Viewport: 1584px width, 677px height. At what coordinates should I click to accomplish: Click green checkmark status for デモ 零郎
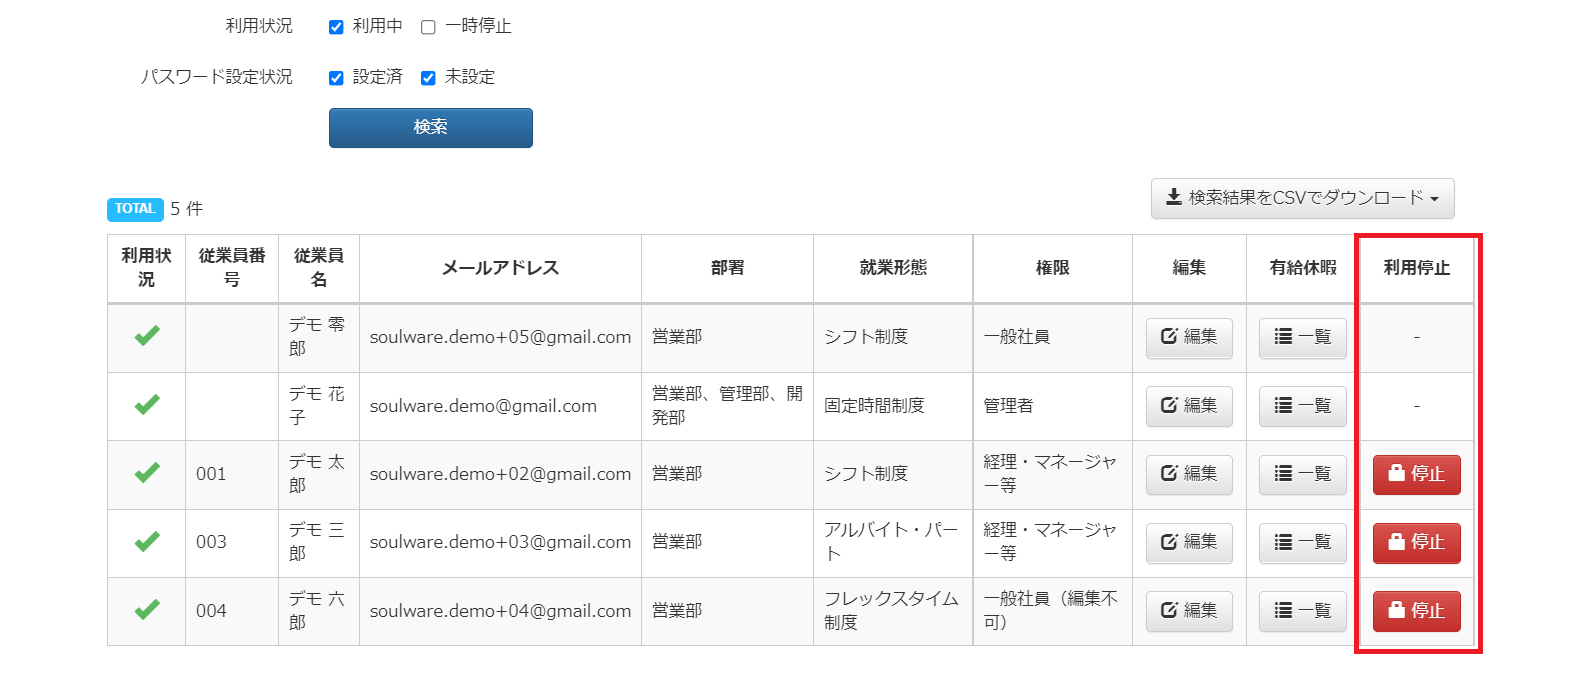[x=147, y=337]
